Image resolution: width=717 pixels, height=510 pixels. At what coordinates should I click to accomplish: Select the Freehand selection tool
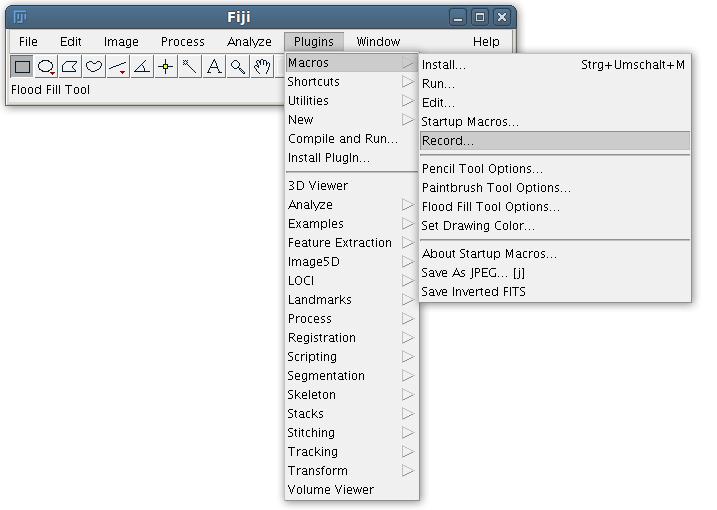coord(94,67)
